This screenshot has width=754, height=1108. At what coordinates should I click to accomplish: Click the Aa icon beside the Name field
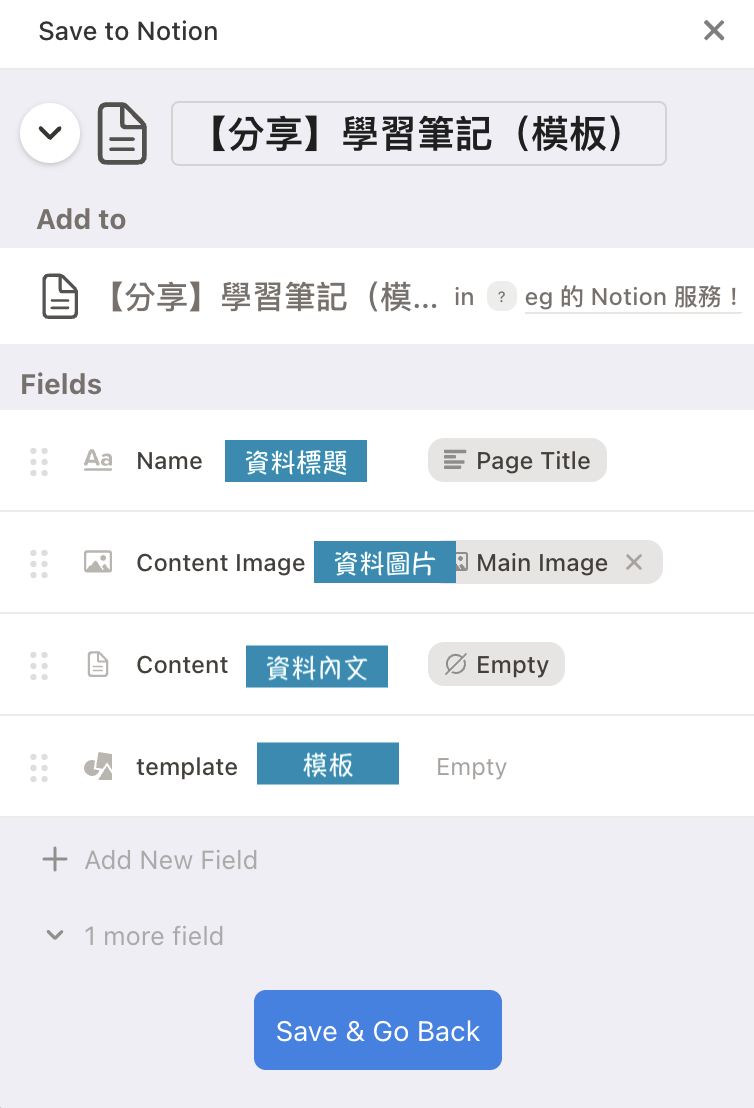[x=97, y=461]
